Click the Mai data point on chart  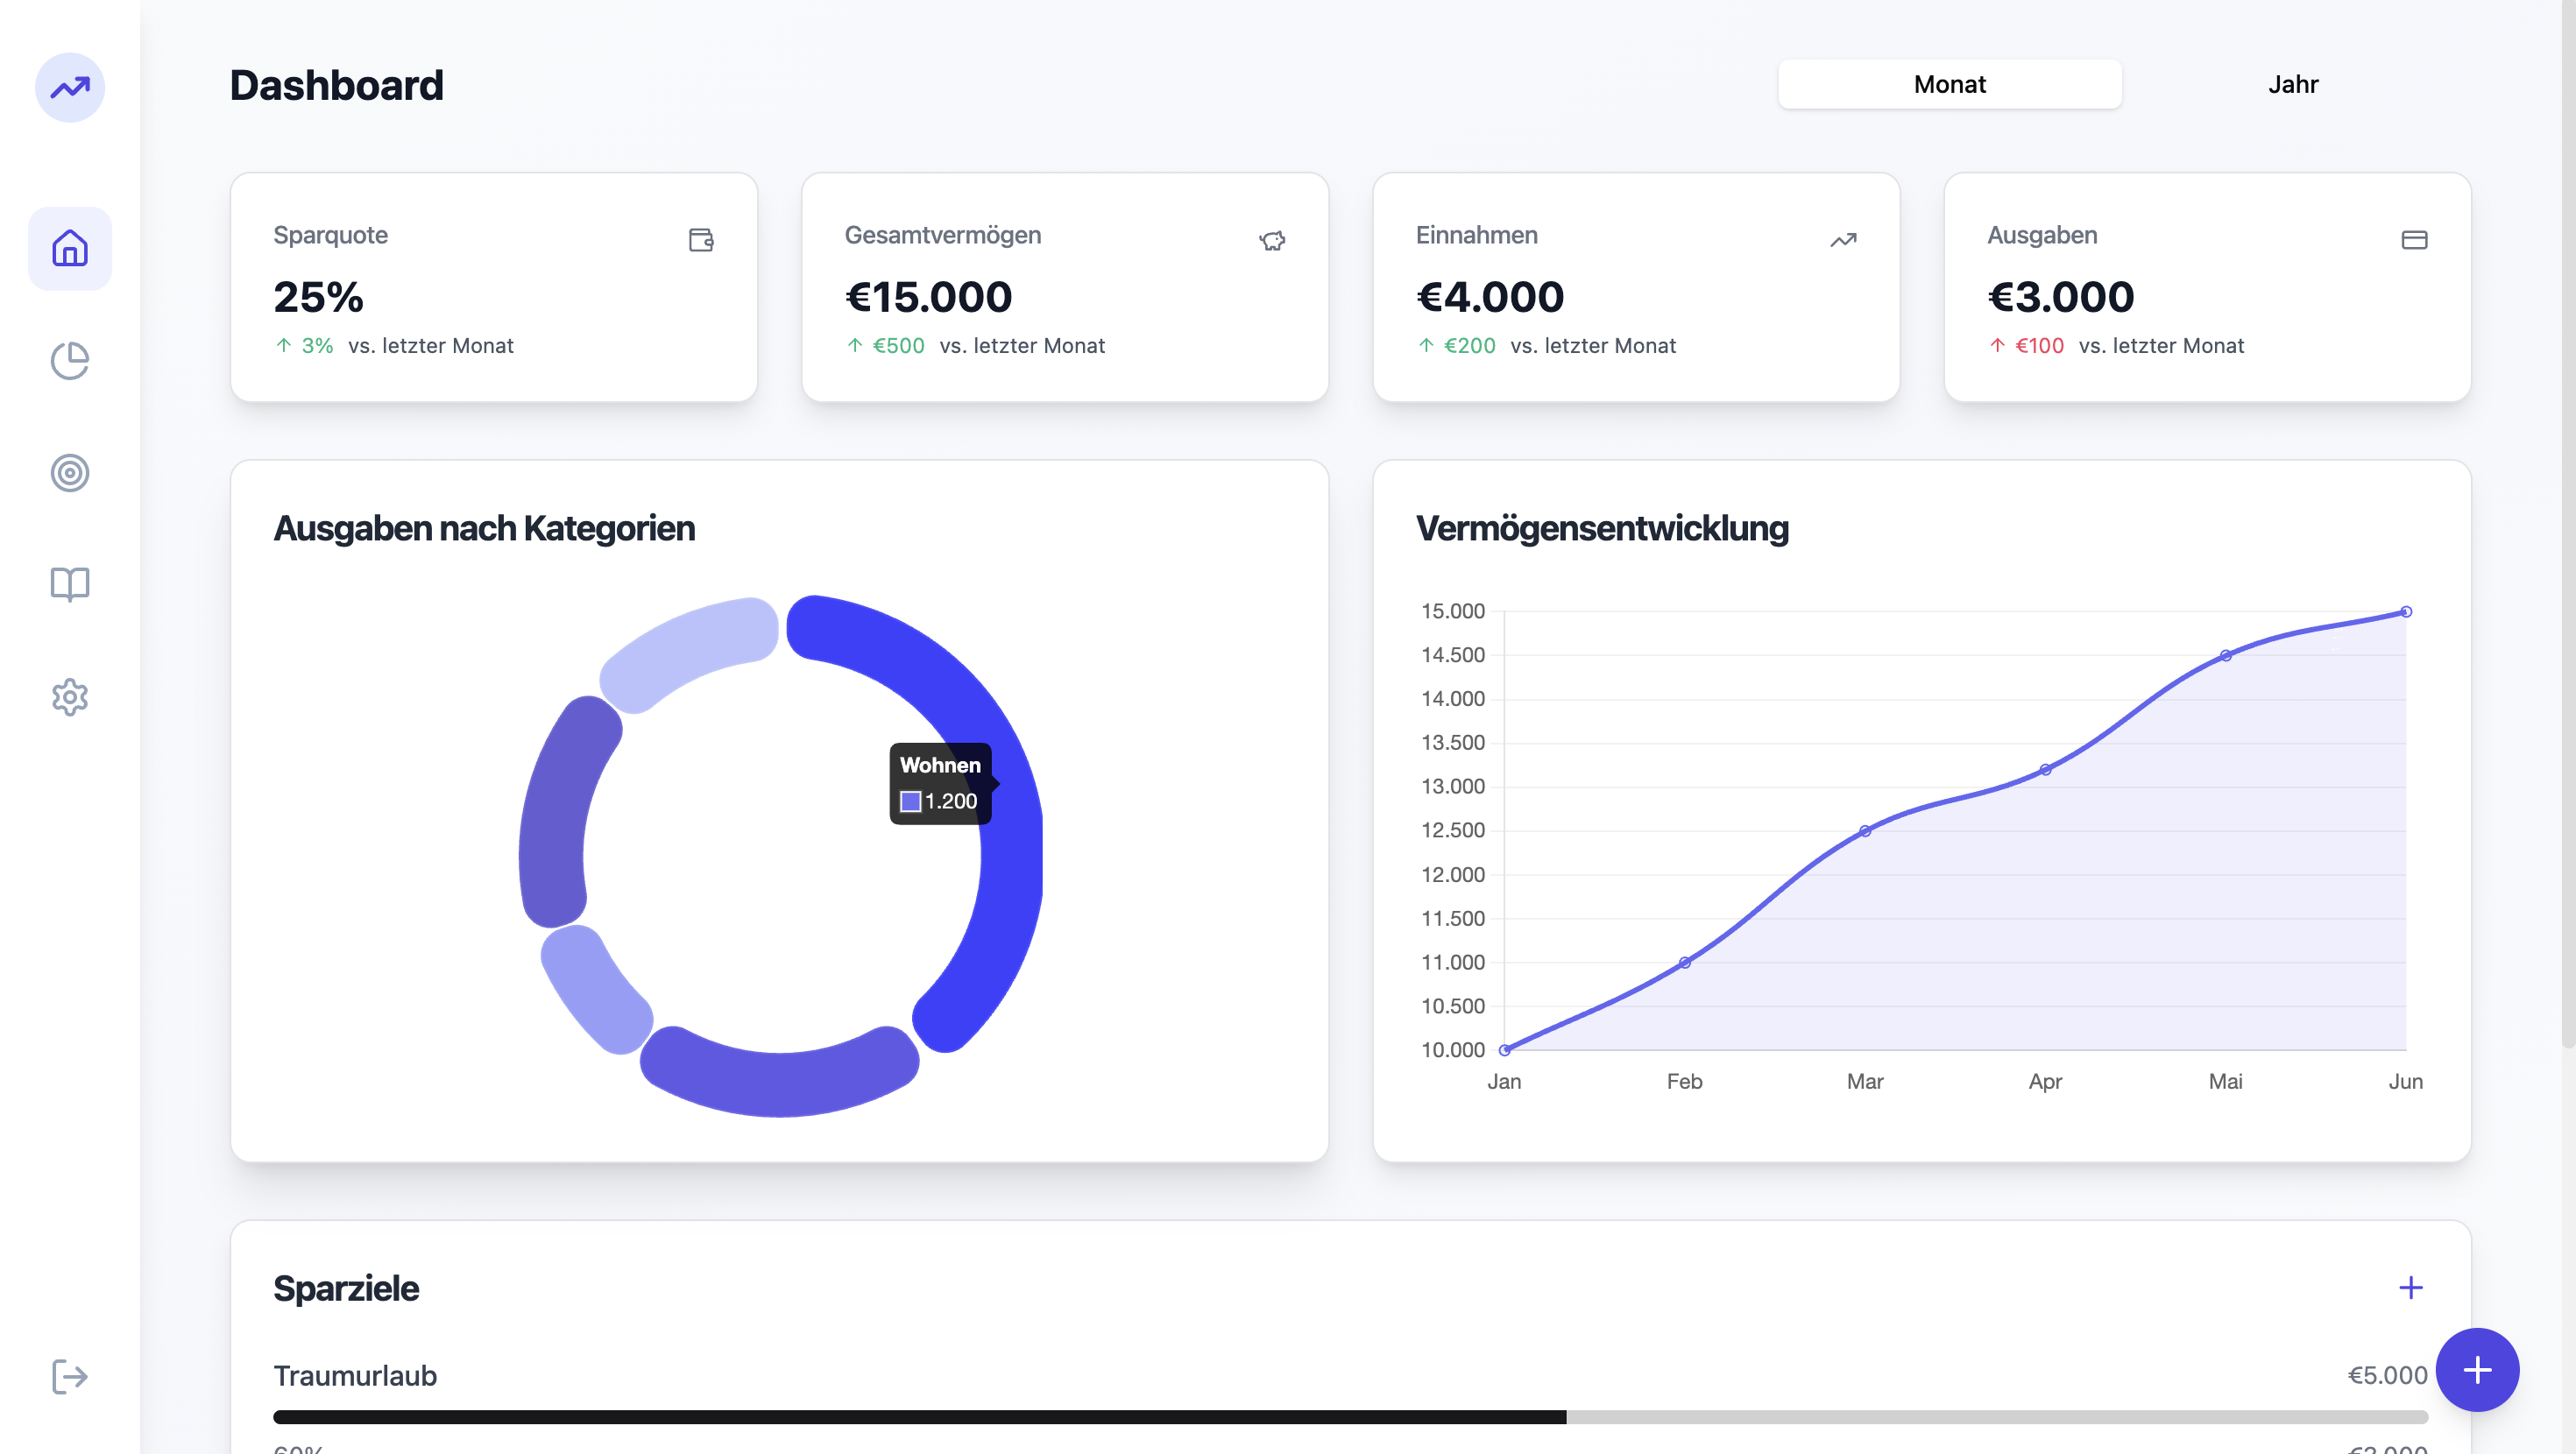(2225, 655)
